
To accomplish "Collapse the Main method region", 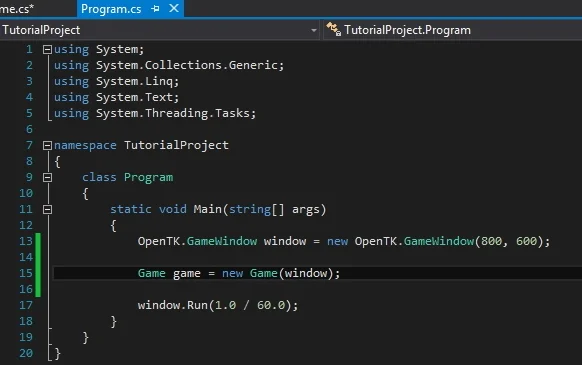I will pyautogui.click(x=47, y=209).
